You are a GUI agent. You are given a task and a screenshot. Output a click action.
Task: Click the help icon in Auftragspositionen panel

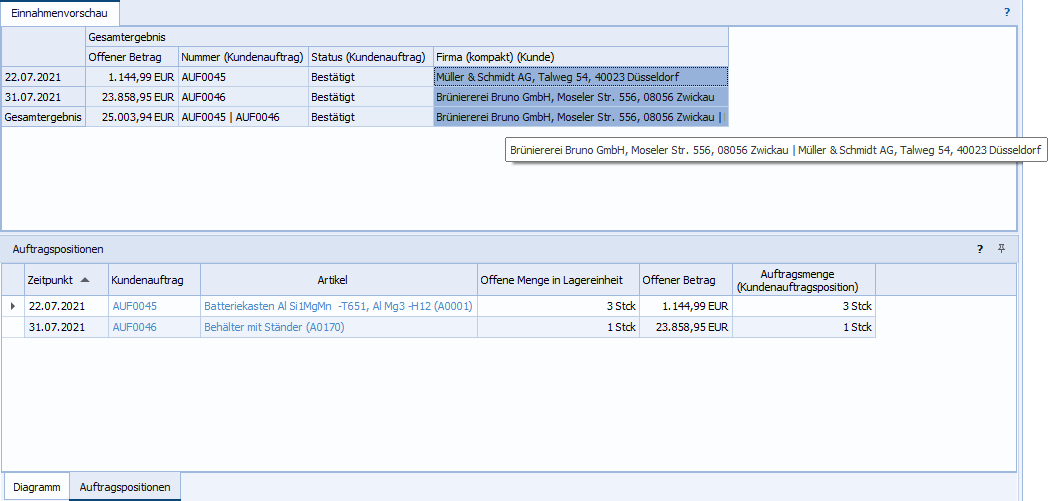click(x=980, y=249)
